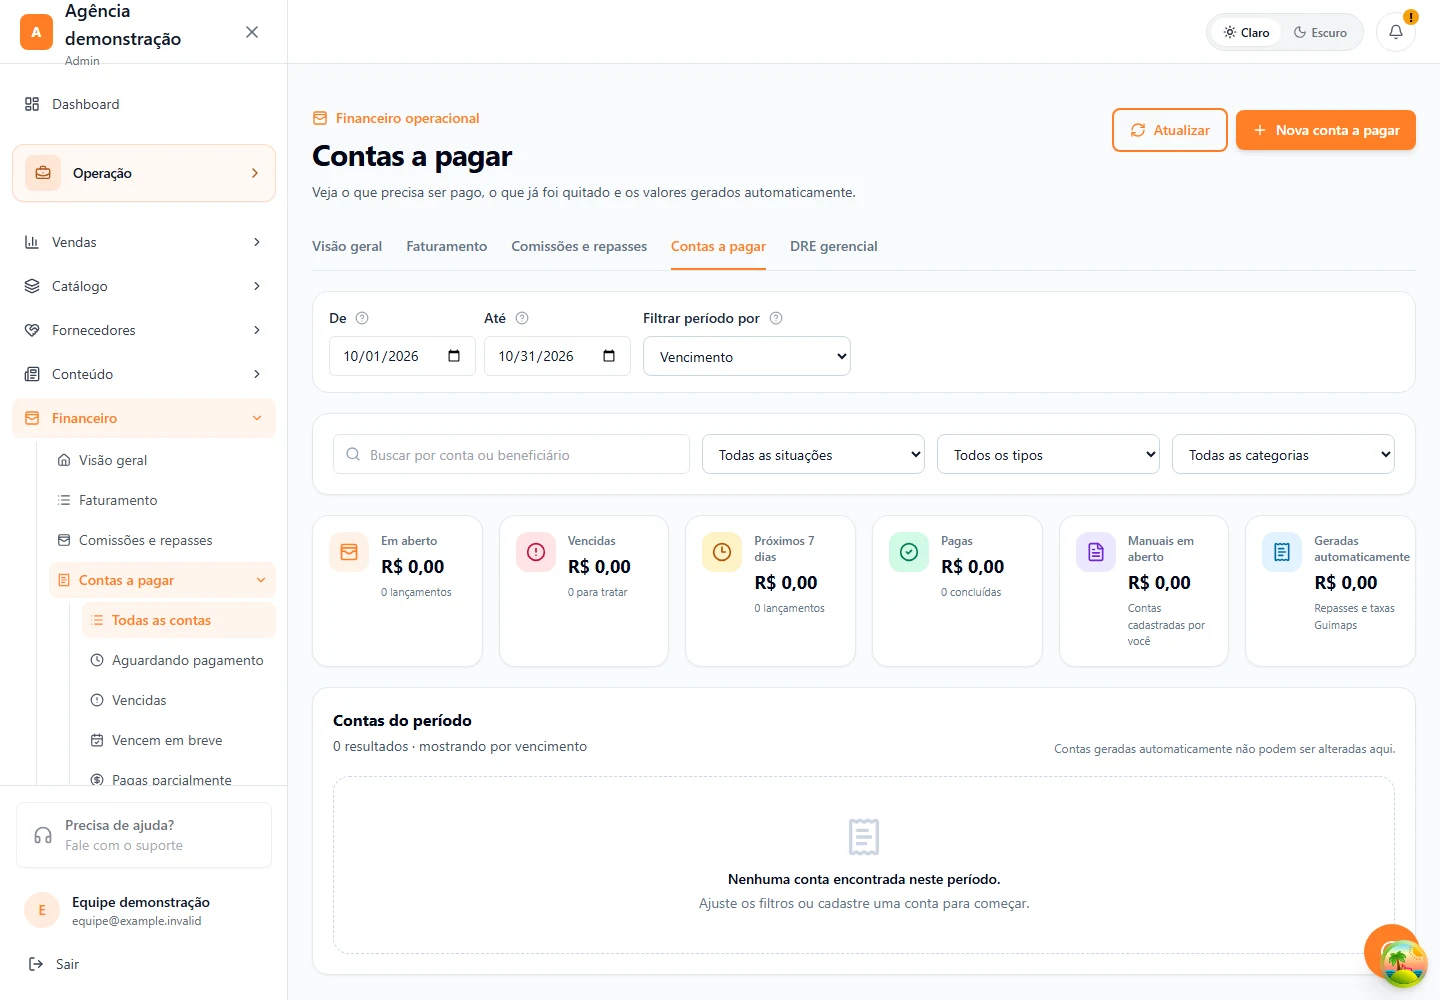This screenshot has width=1440, height=1000.
Task: Click help icon beside Filtrar período por
Action: point(776,318)
